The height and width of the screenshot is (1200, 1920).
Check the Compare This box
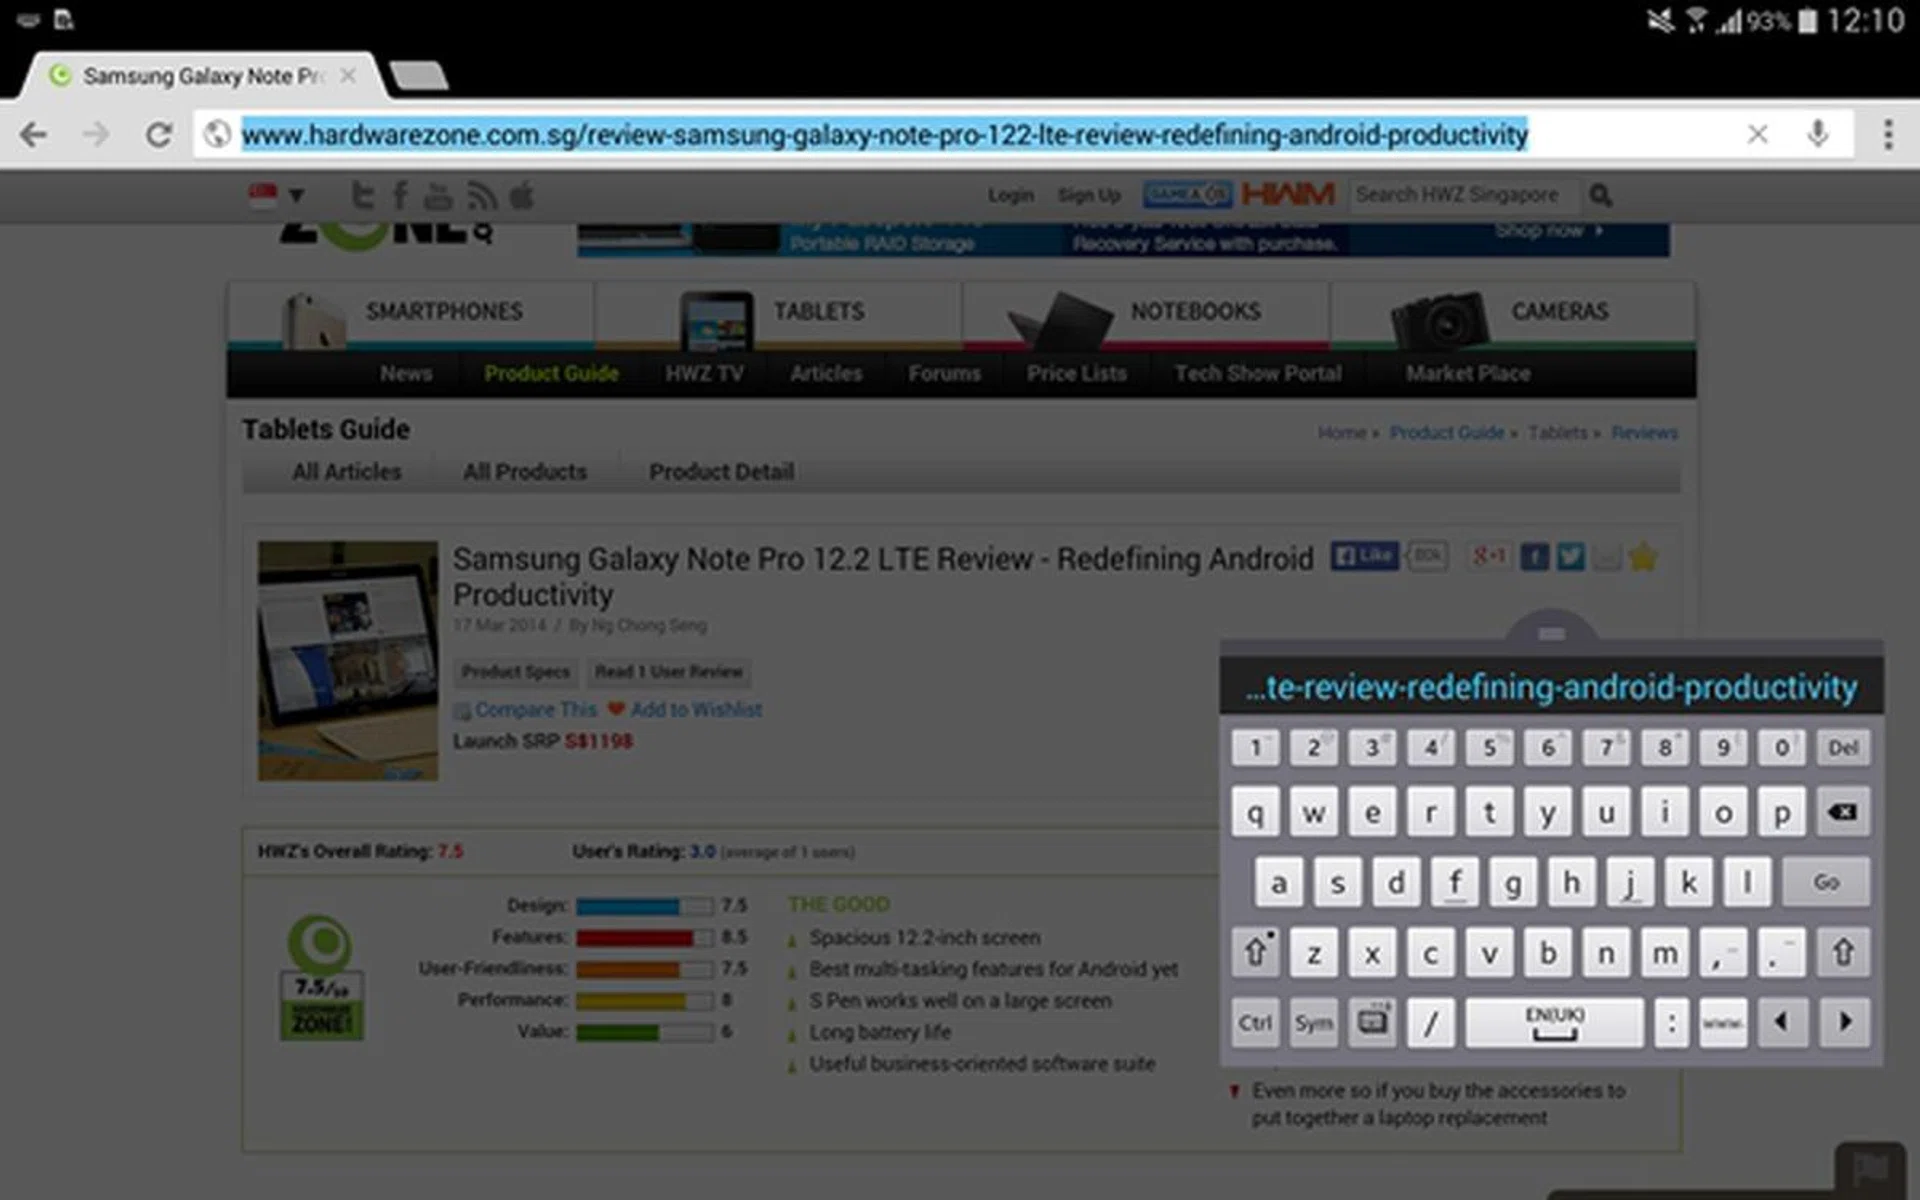coord(462,710)
